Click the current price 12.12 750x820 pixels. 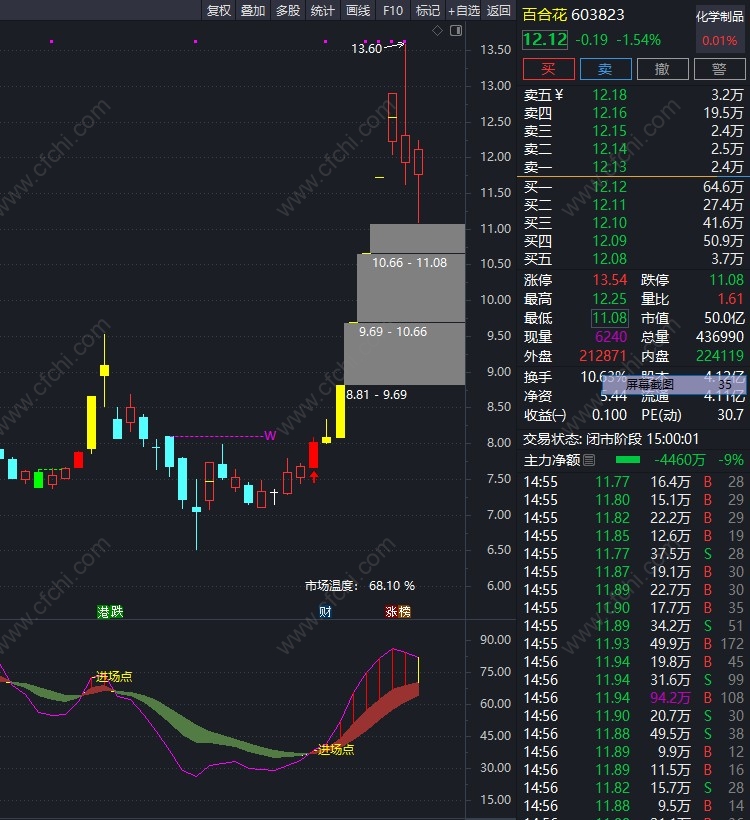(x=545, y=40)
